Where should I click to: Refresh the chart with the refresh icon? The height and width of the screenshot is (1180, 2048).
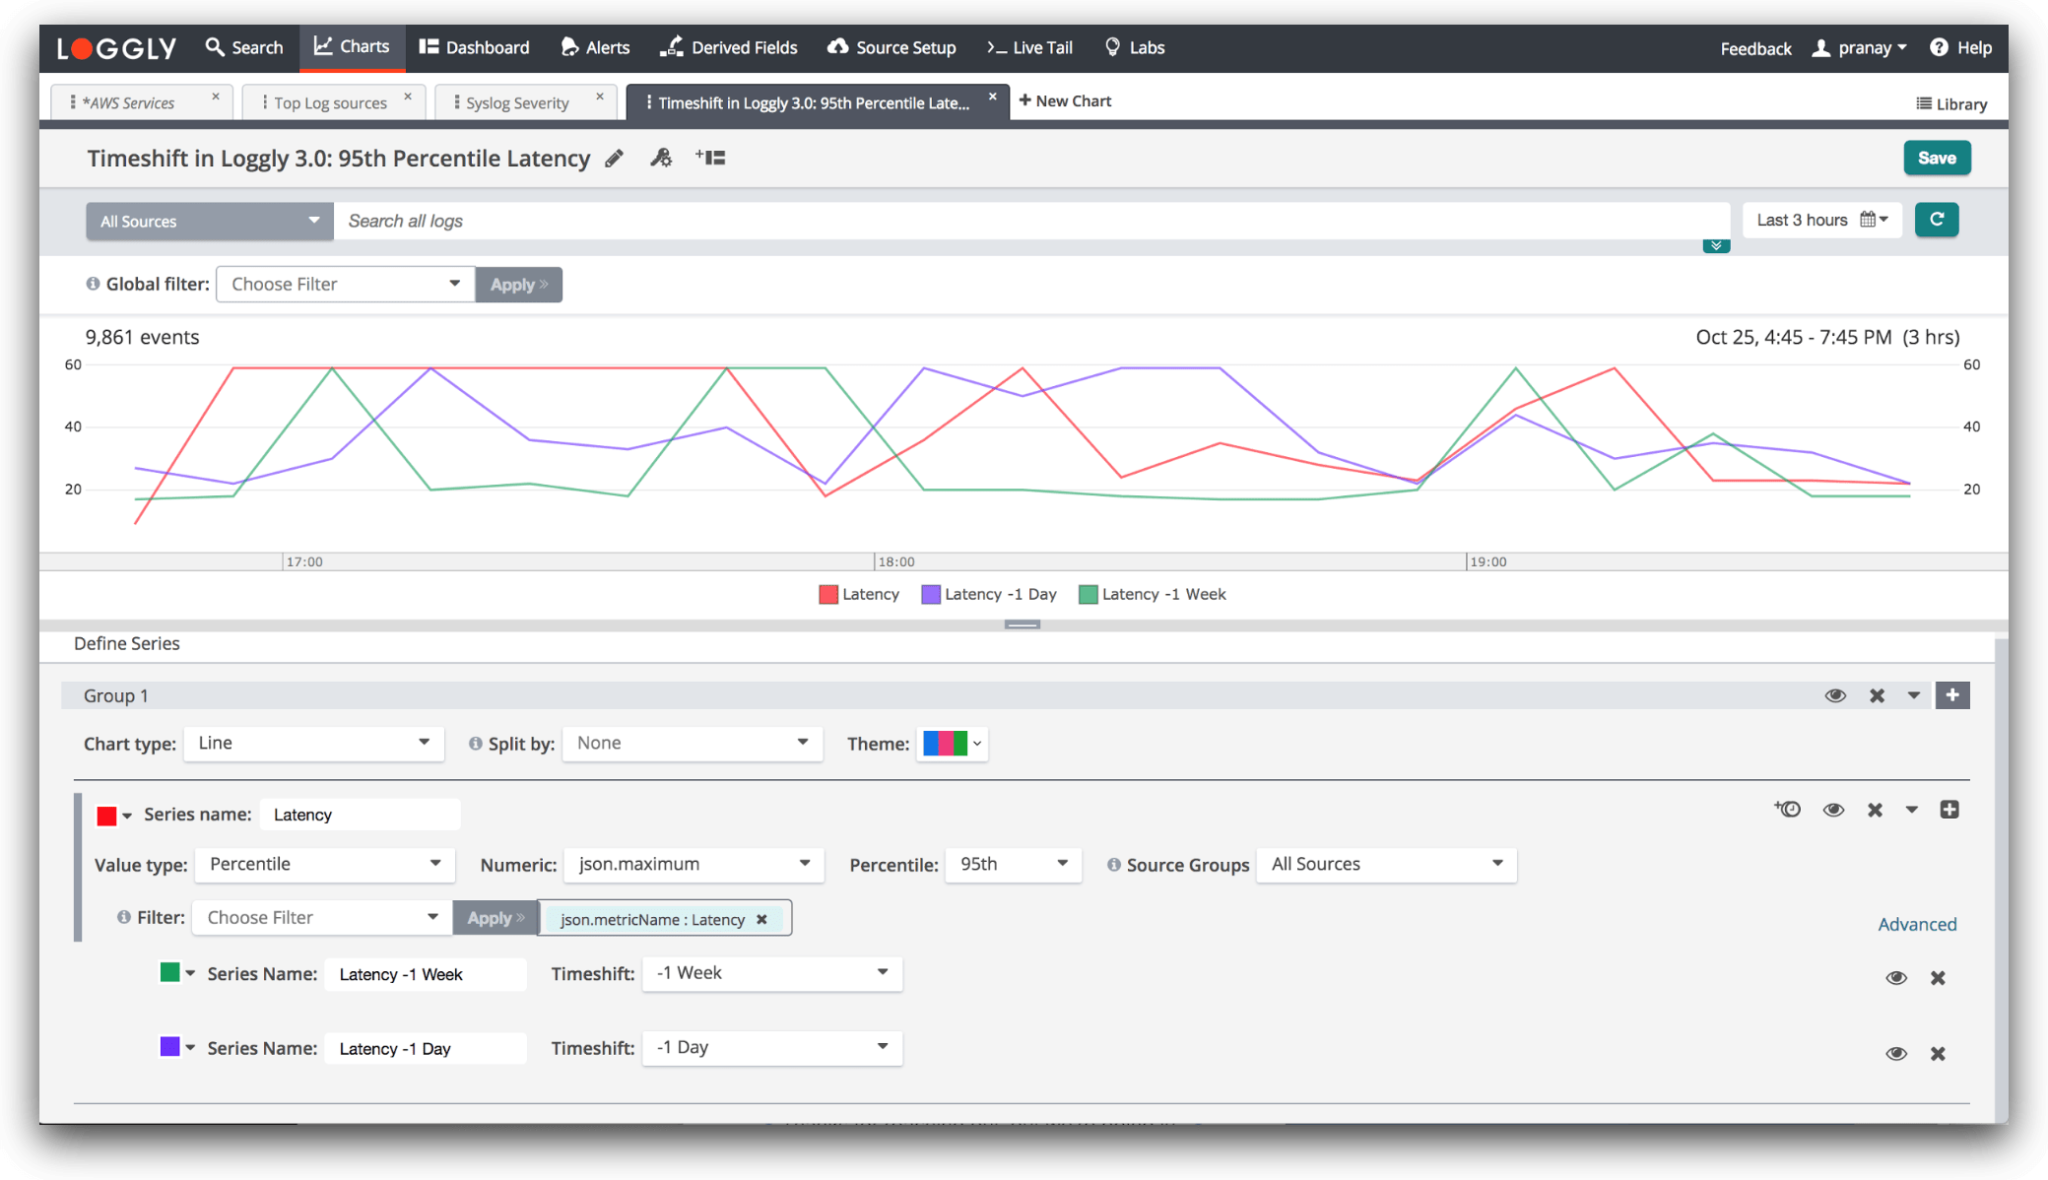(x=1937, y=220)
